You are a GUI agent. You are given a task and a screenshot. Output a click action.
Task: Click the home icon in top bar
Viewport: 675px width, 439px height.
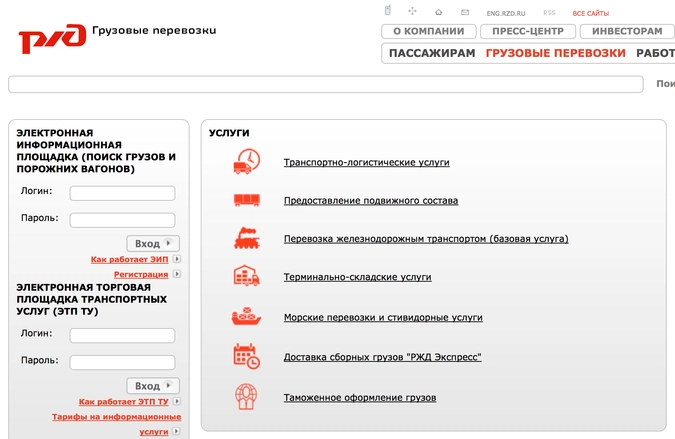pos(438,12)
